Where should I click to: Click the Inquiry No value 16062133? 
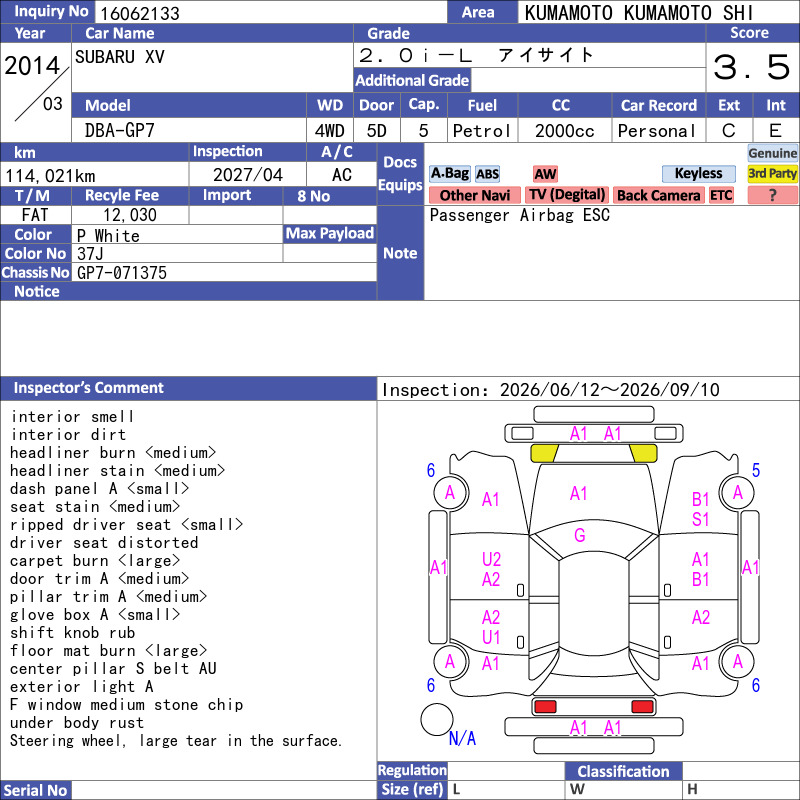140,13
